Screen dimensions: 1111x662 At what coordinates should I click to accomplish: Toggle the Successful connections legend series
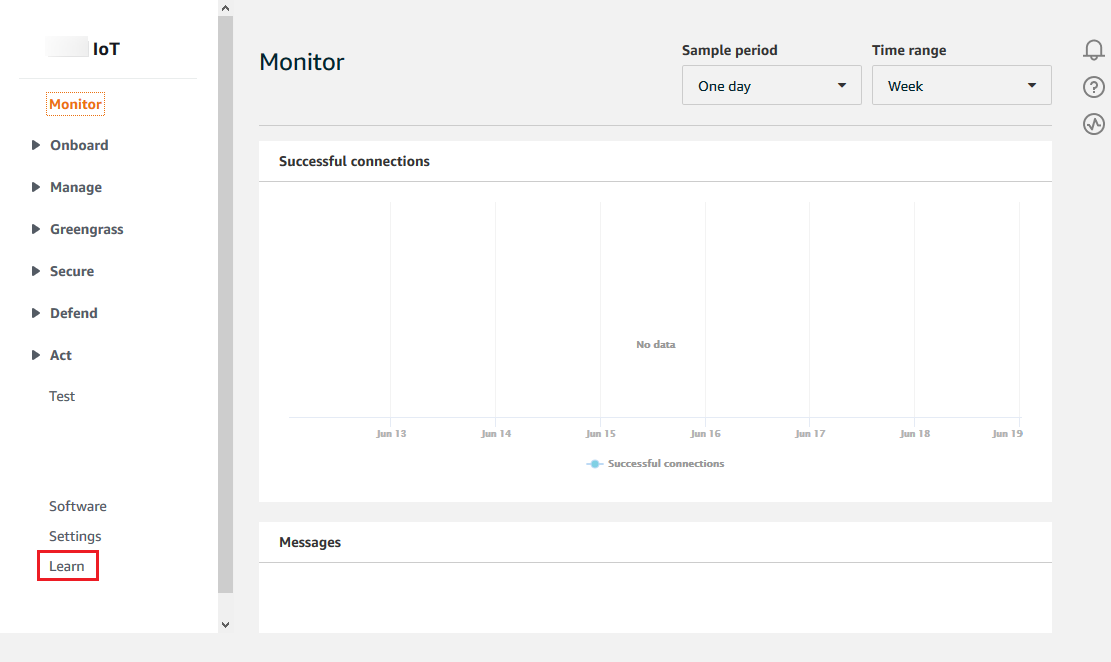click(x=656, y=464)
